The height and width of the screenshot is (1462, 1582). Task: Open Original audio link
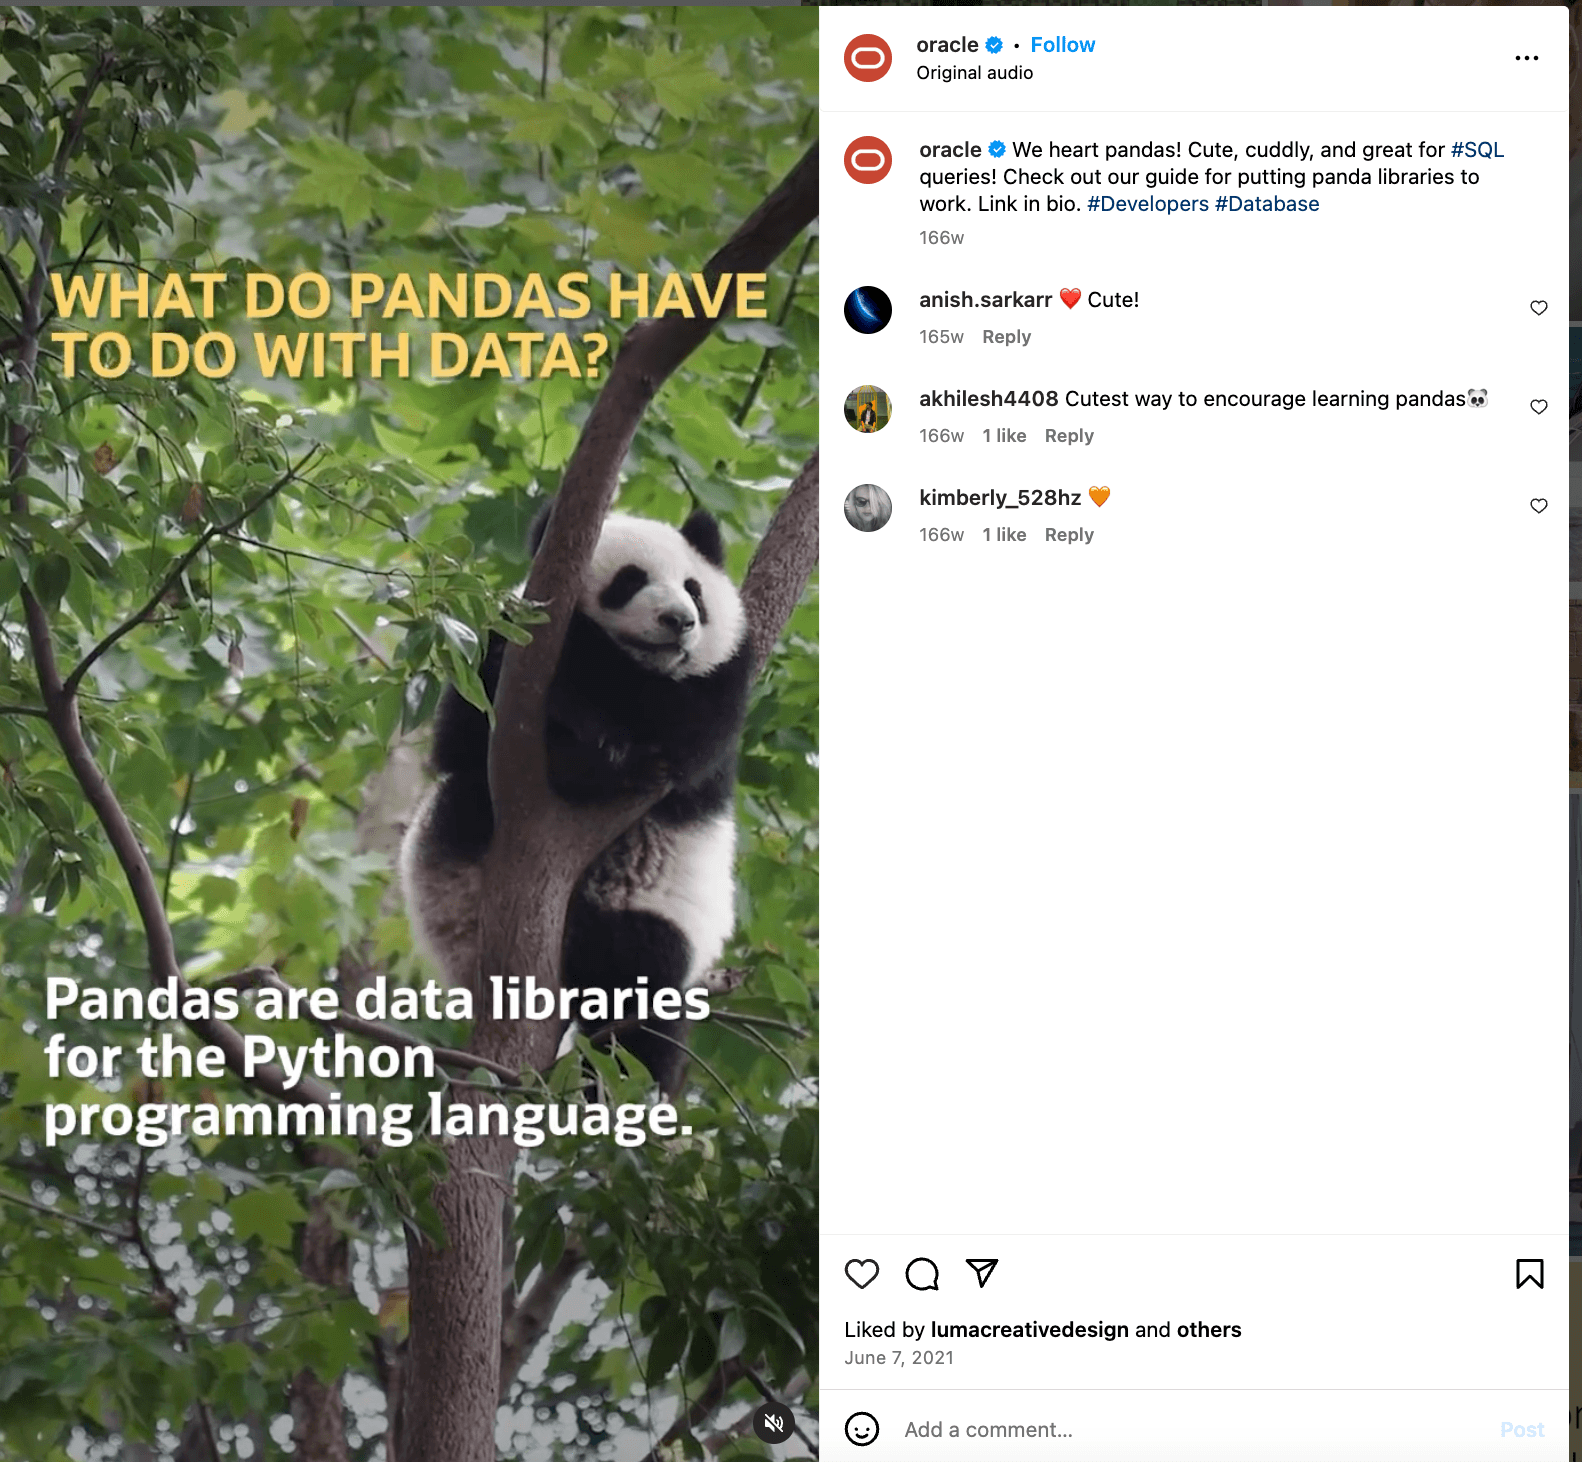click(974, 73)
